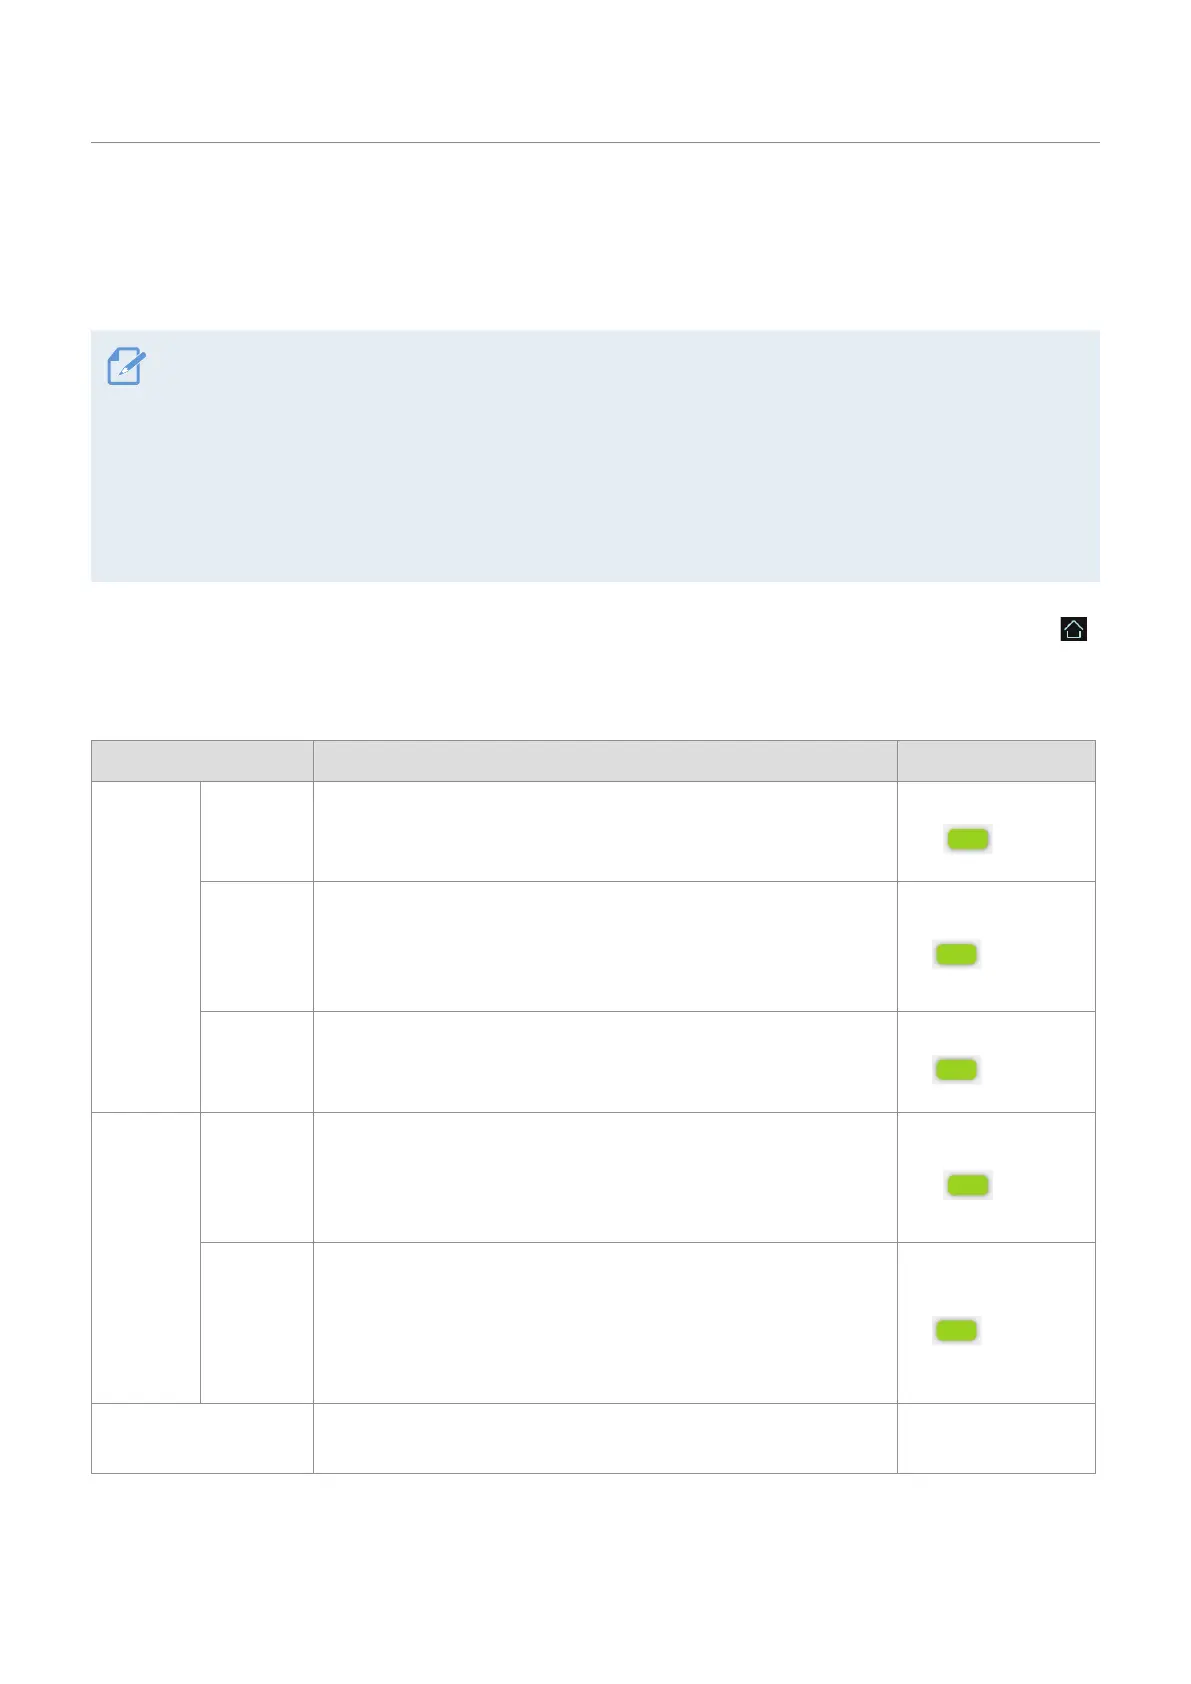Screen dimensions: 1191x1684
Task: Select the bottom row's leftmost cell
Action: pos(202,1438)
